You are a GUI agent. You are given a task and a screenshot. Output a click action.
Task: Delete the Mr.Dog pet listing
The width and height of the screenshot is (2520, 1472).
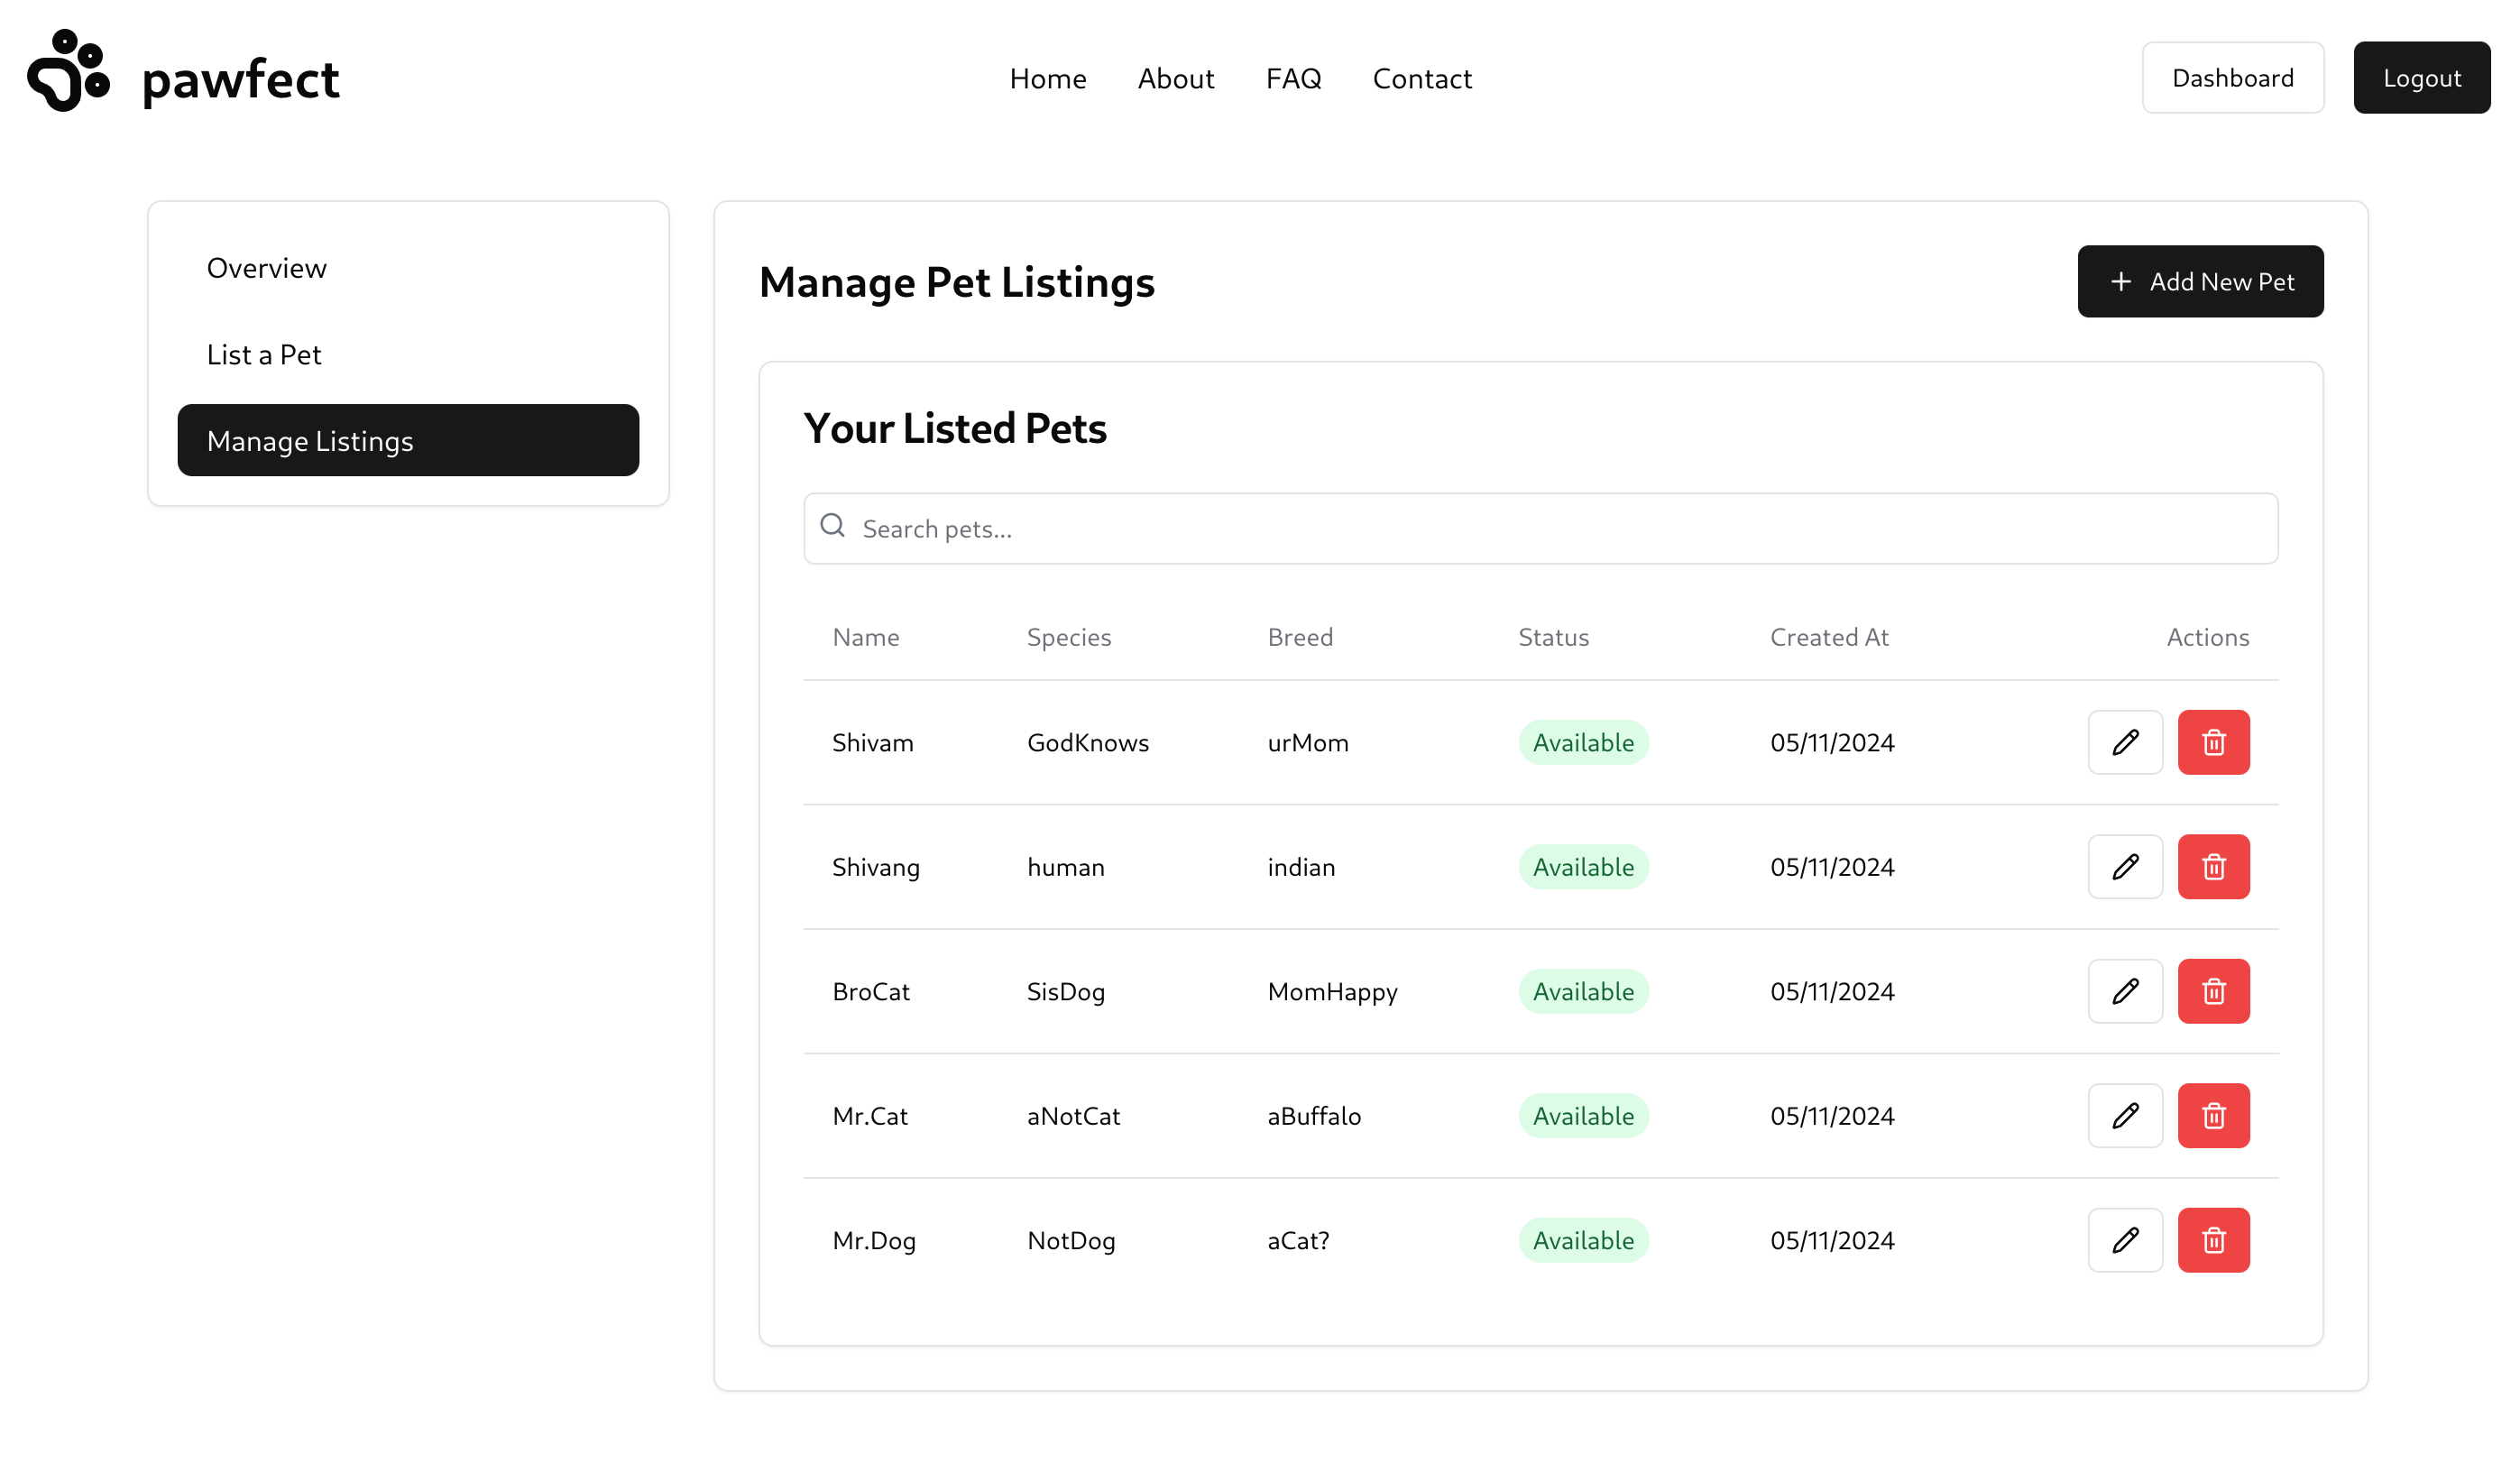(2214, 1240)
